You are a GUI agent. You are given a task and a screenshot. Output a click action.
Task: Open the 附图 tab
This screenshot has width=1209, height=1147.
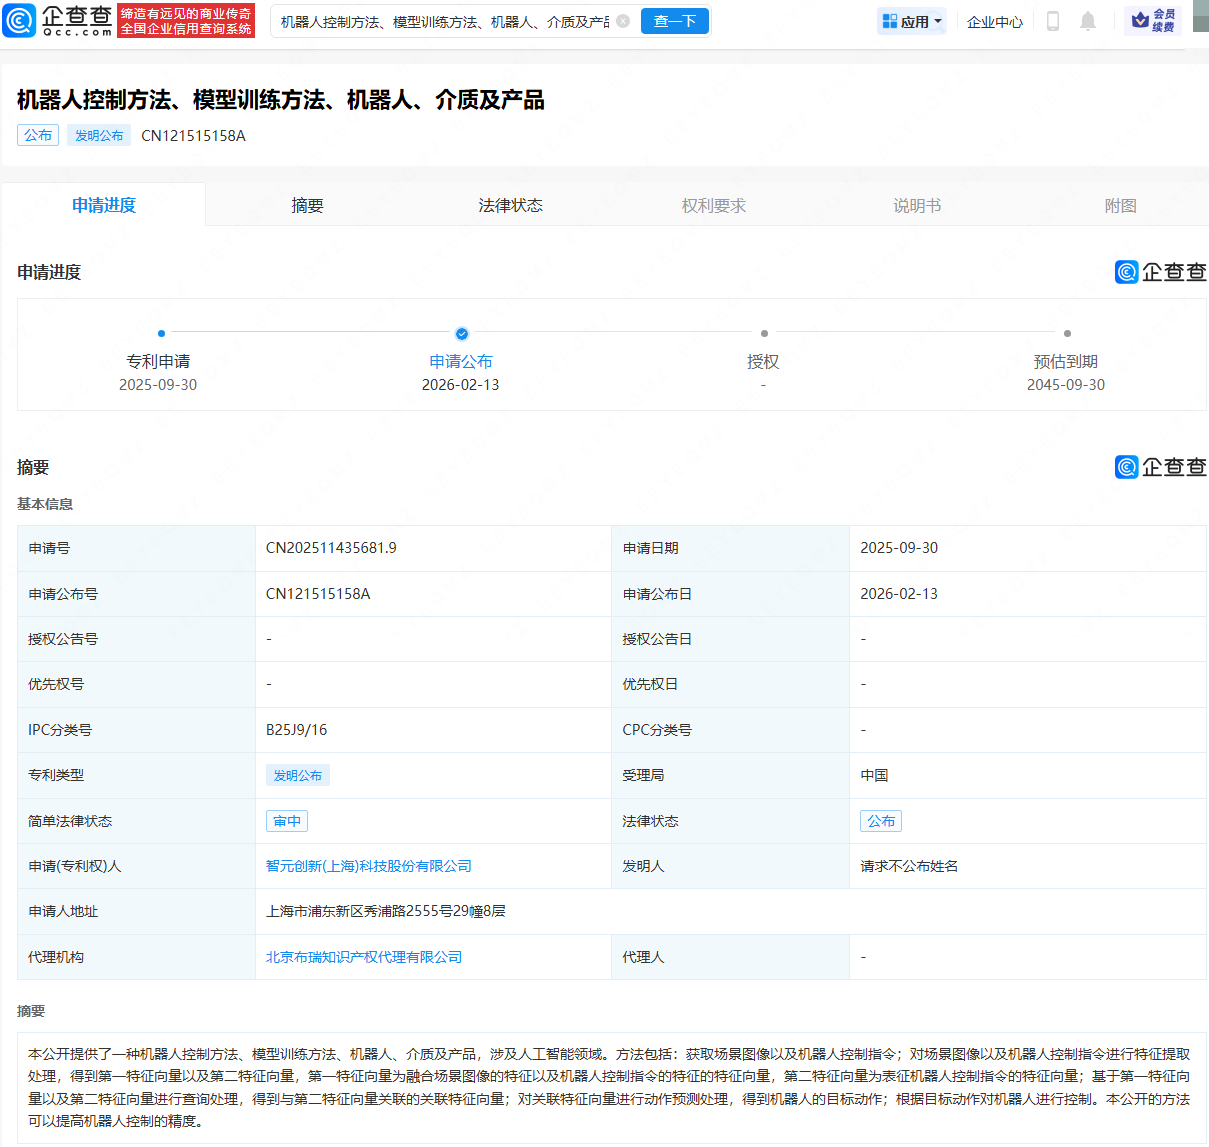(1120, 204)
